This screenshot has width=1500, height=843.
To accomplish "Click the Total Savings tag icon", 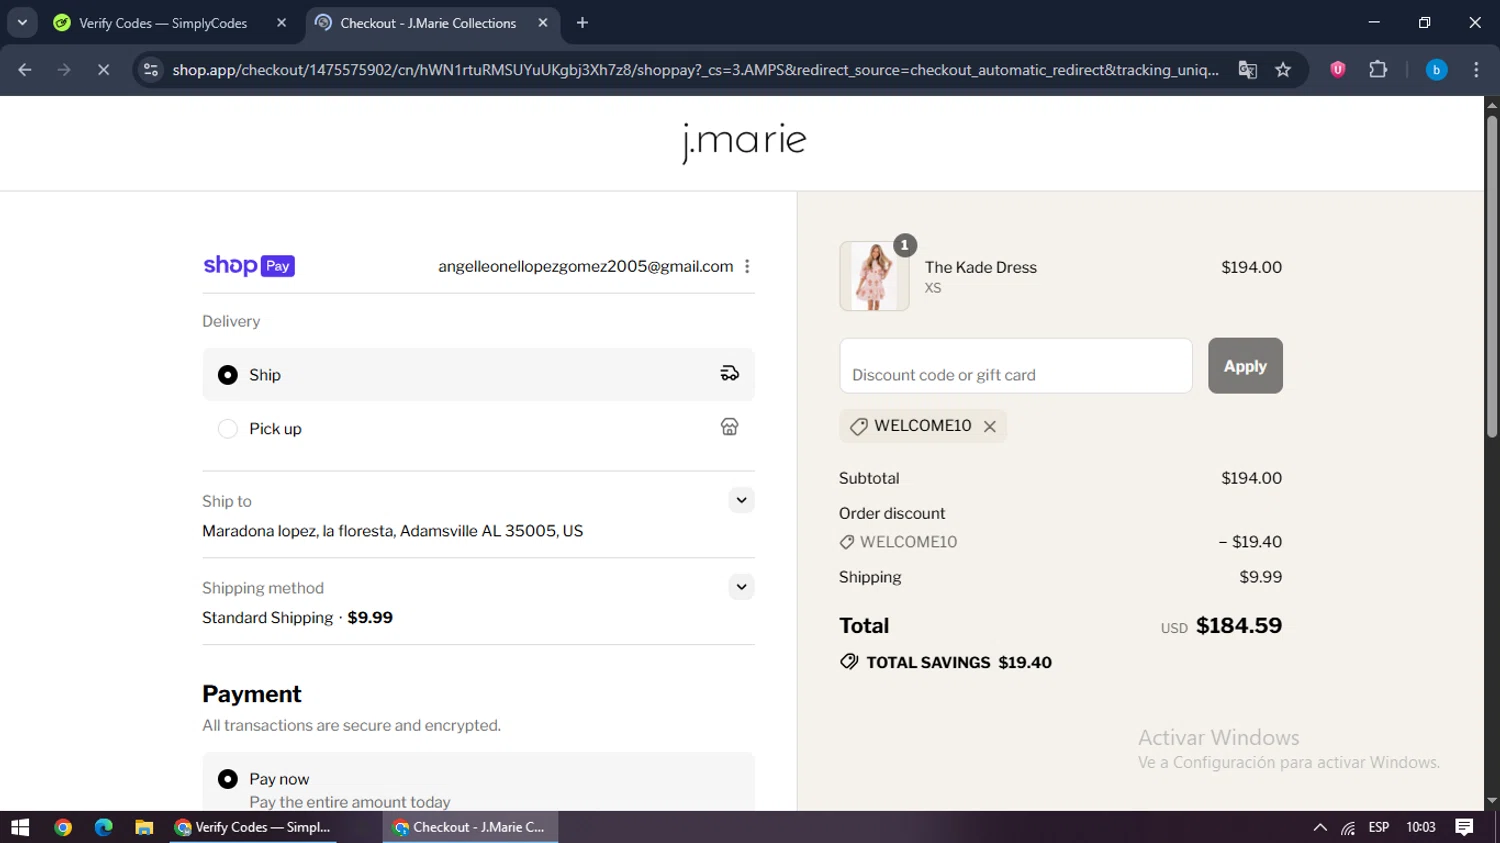I will click(849, 662).
